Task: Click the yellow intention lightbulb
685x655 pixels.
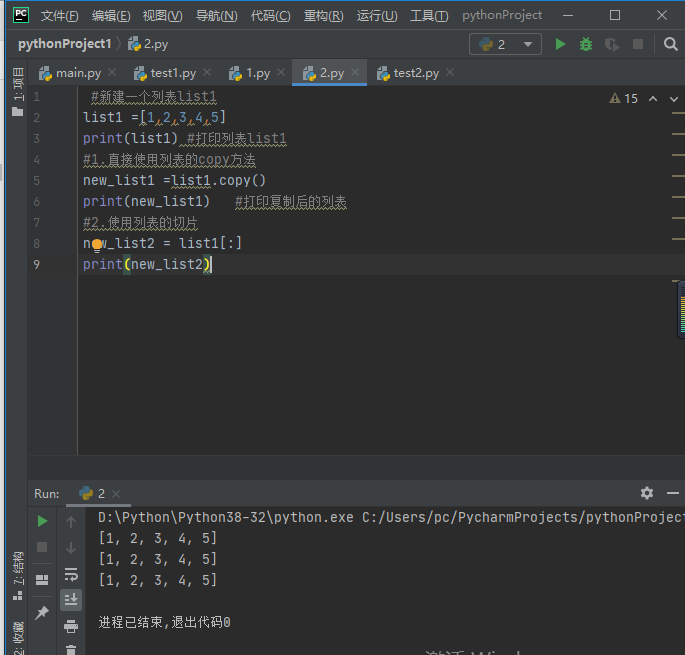Action: pyautogui.click(x=97, y=245)
